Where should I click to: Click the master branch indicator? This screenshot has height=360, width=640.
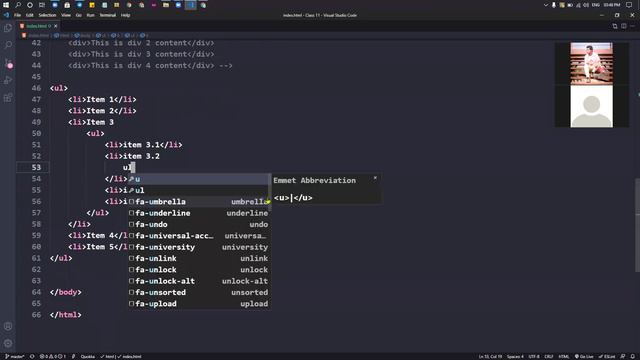tap(15, 356)
